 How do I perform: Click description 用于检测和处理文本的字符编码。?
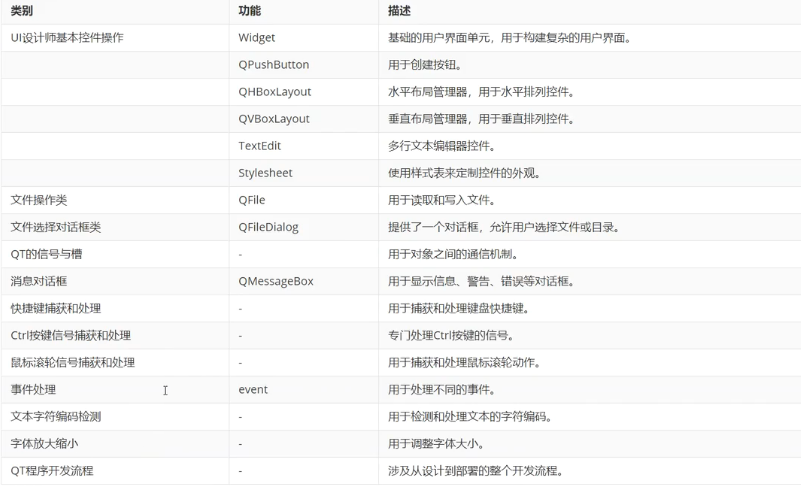coord(470,417)
